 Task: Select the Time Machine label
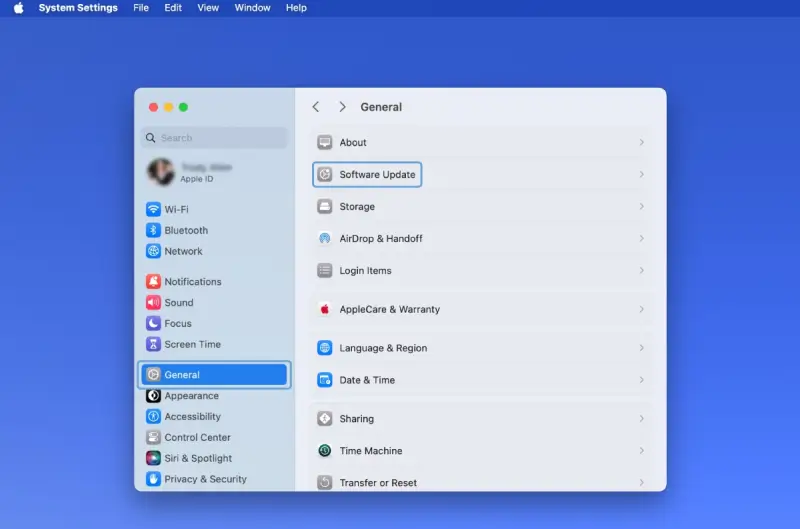tap(371, 450)
